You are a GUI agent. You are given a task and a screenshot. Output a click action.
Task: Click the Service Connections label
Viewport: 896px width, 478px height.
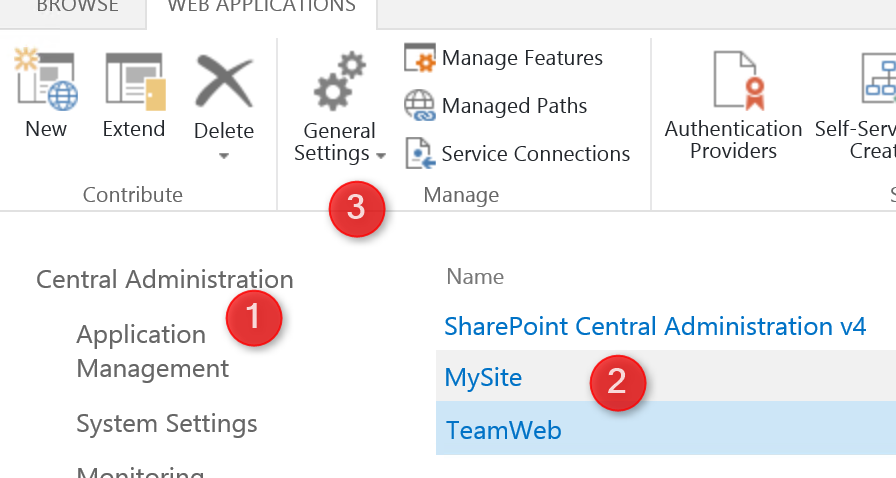click(535, 154)
